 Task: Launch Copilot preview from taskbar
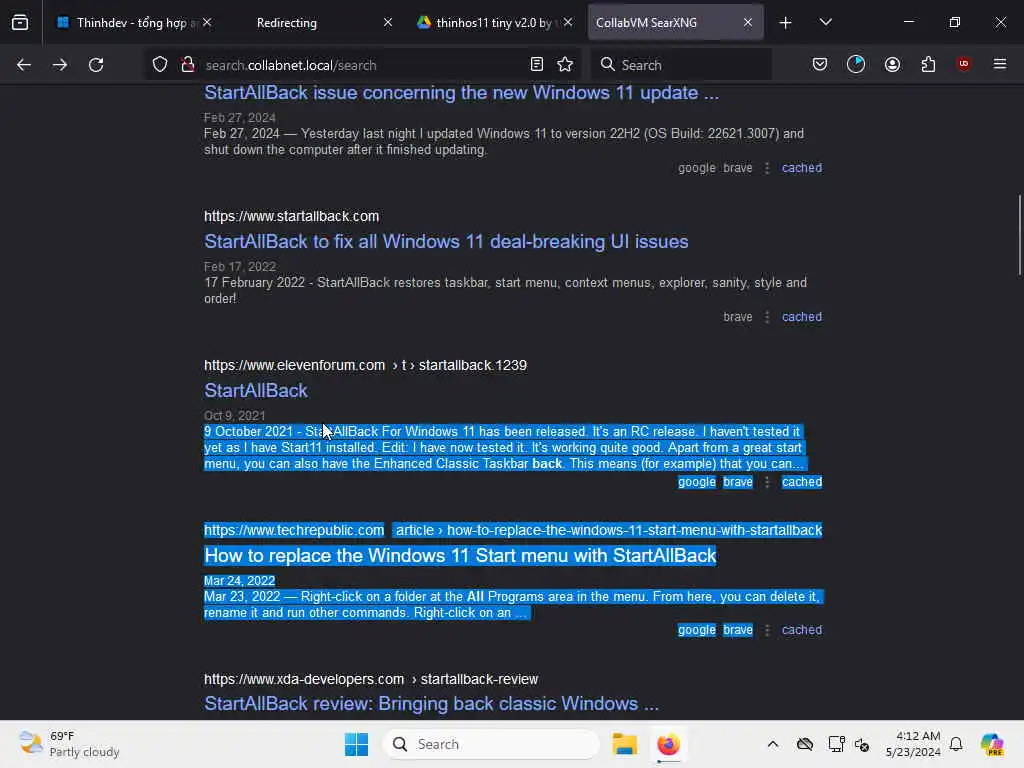coord(992,744)
